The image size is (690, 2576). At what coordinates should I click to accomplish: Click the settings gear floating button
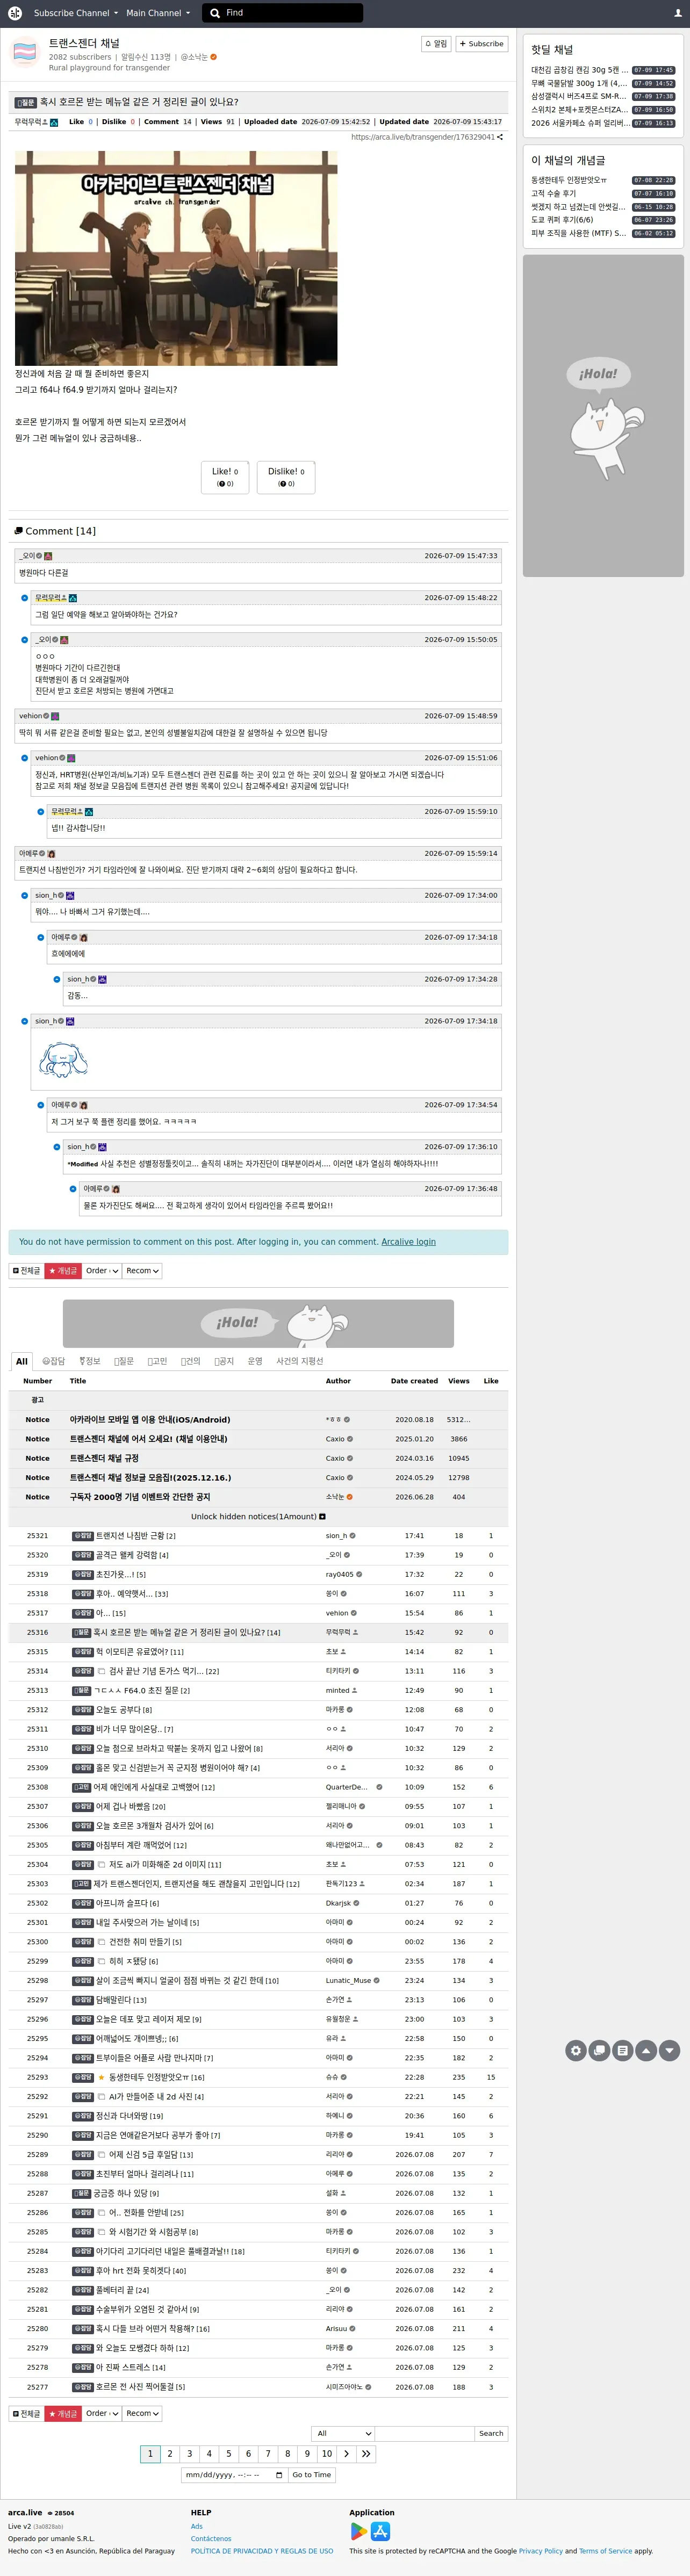click(576, 2050)
